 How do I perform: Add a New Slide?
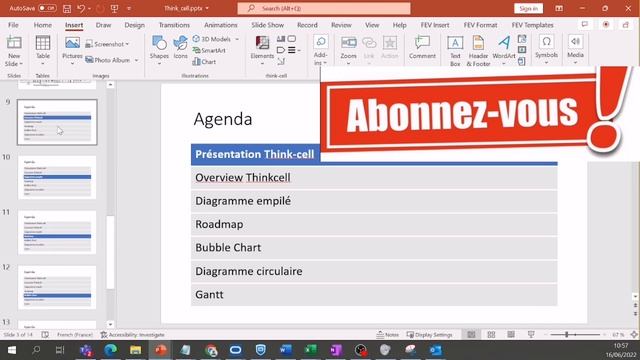pos(14,51)
